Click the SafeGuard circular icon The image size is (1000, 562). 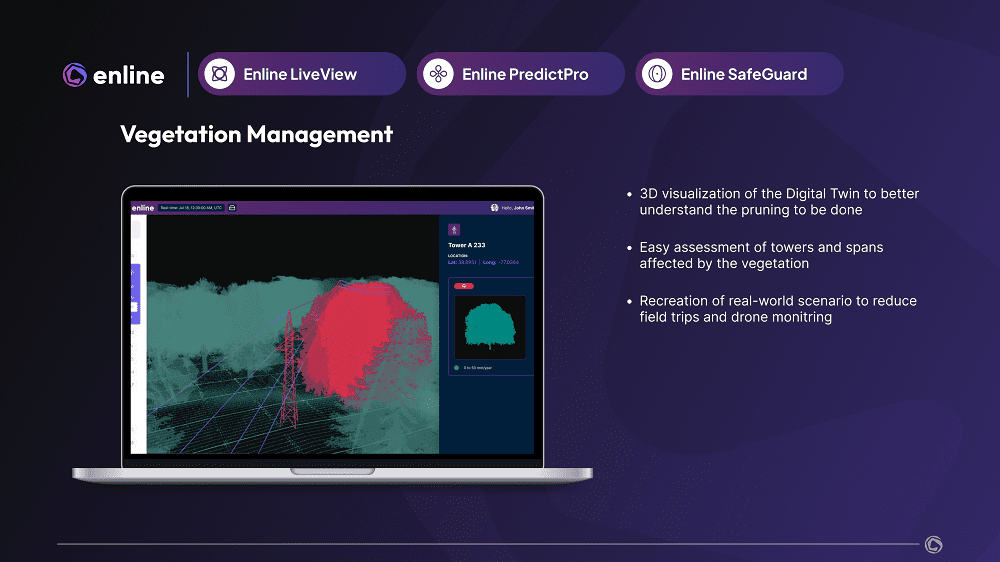657,74
